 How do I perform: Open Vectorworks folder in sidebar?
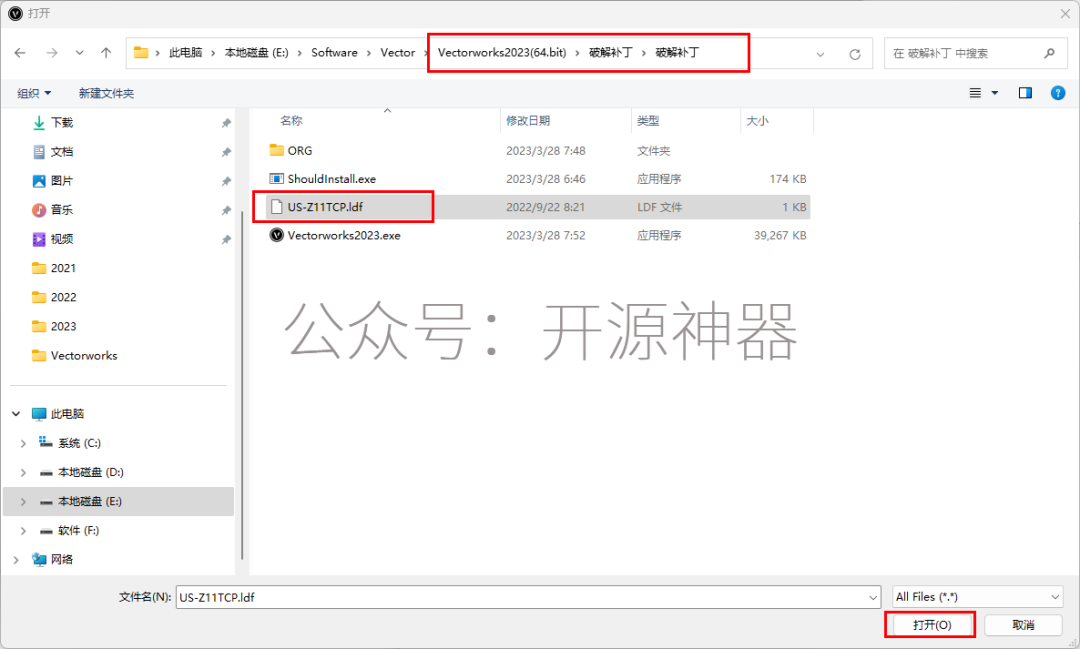(83, 356)
